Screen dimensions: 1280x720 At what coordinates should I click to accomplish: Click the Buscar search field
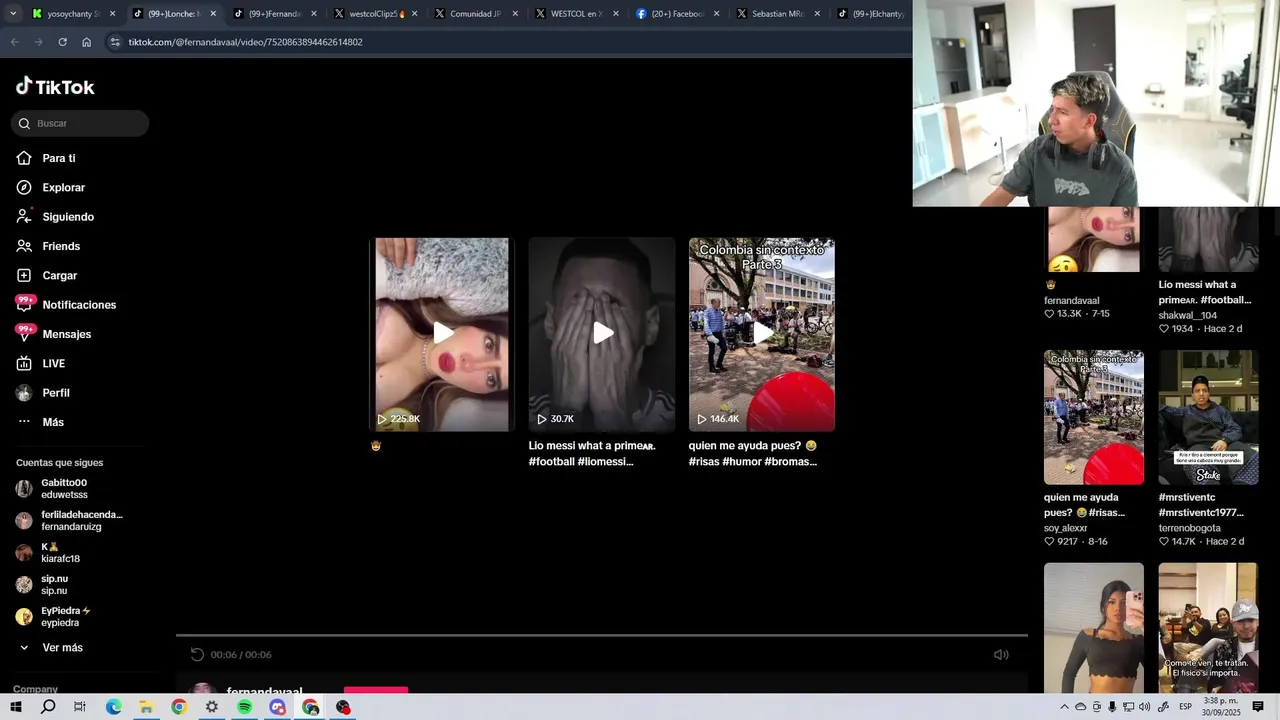click(80, 123)
